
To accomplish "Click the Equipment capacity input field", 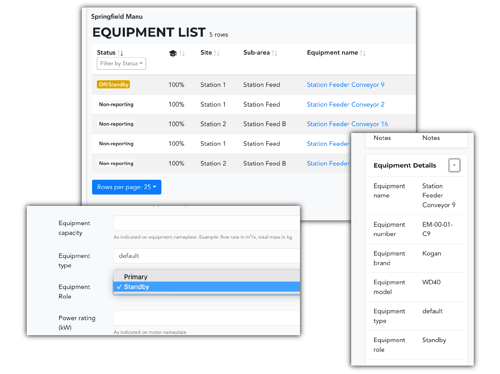I will point(207,223).
